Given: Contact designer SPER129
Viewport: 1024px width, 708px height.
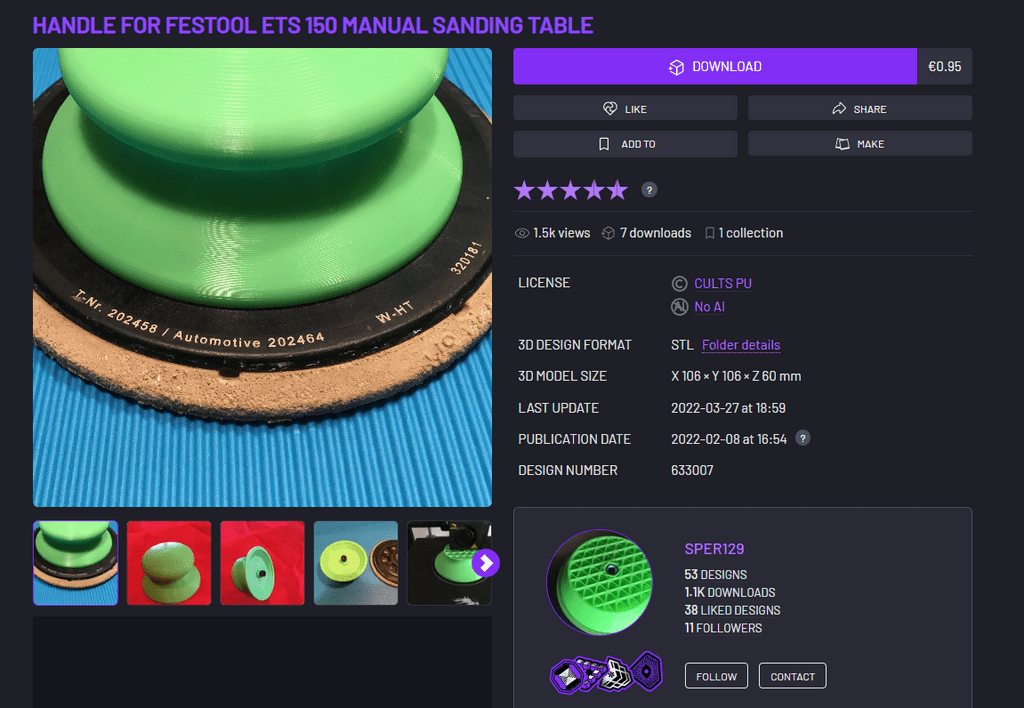Looking at the screenshot, I should (792, 676).
